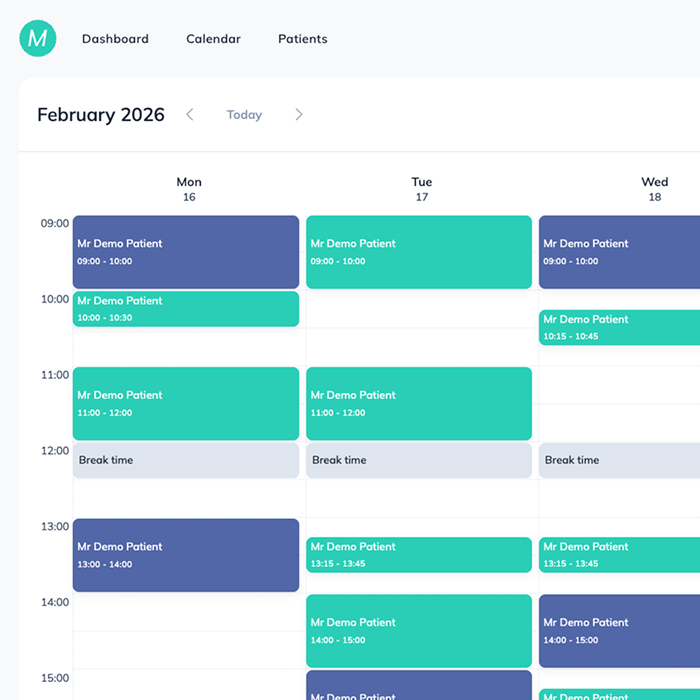
Task: Click Tuesday's Break time block
Action: click(419, 460)
